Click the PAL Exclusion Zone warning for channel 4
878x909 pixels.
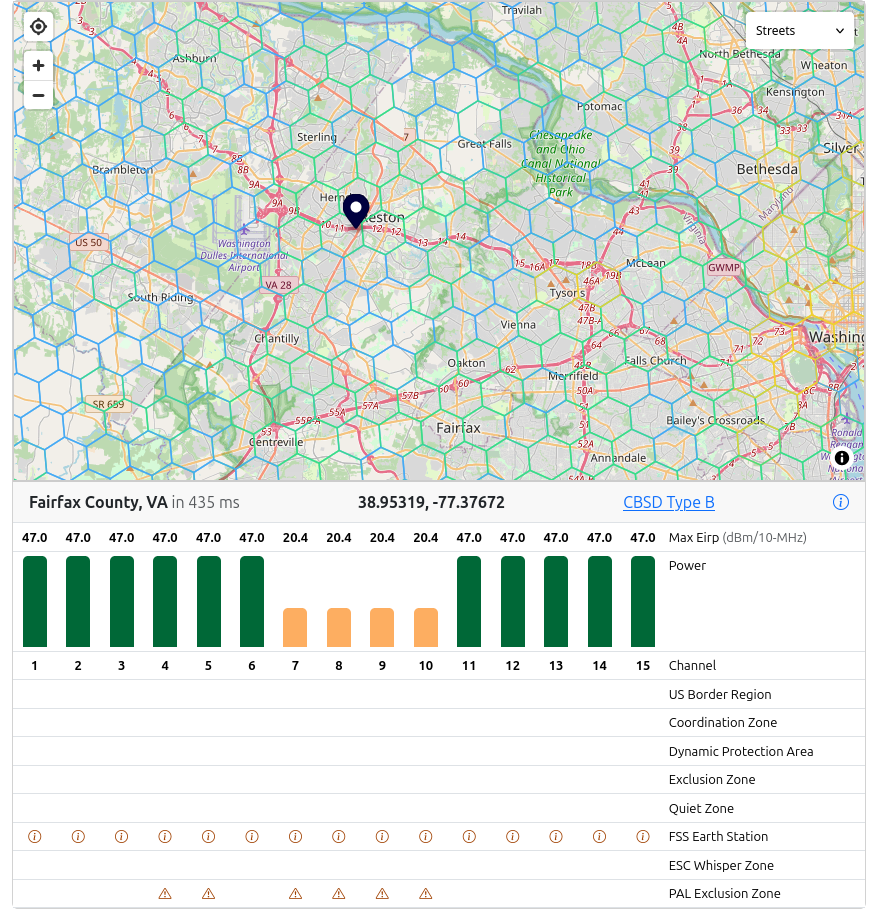(x=164, y=893)
